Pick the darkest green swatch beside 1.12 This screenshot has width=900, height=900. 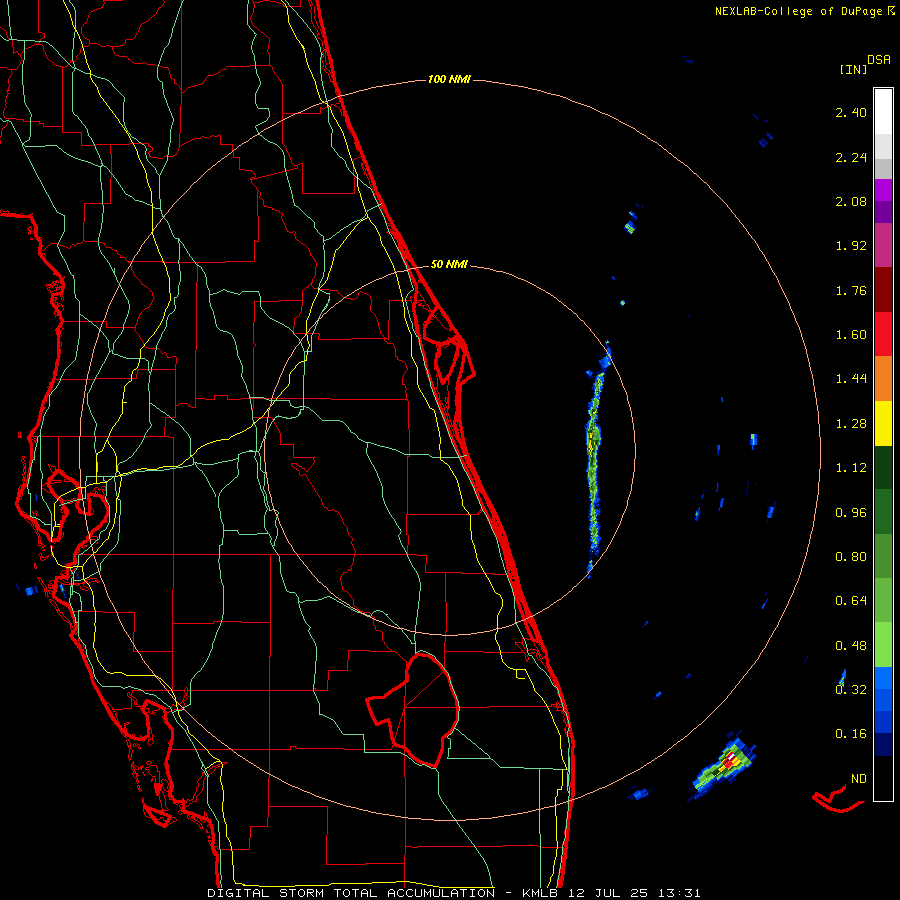883,467
